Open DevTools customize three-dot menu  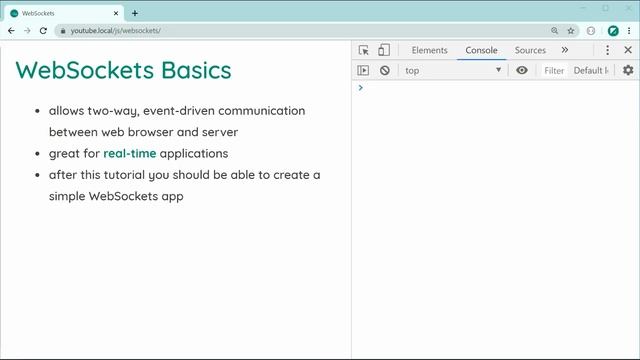click(x=607, y=50)
